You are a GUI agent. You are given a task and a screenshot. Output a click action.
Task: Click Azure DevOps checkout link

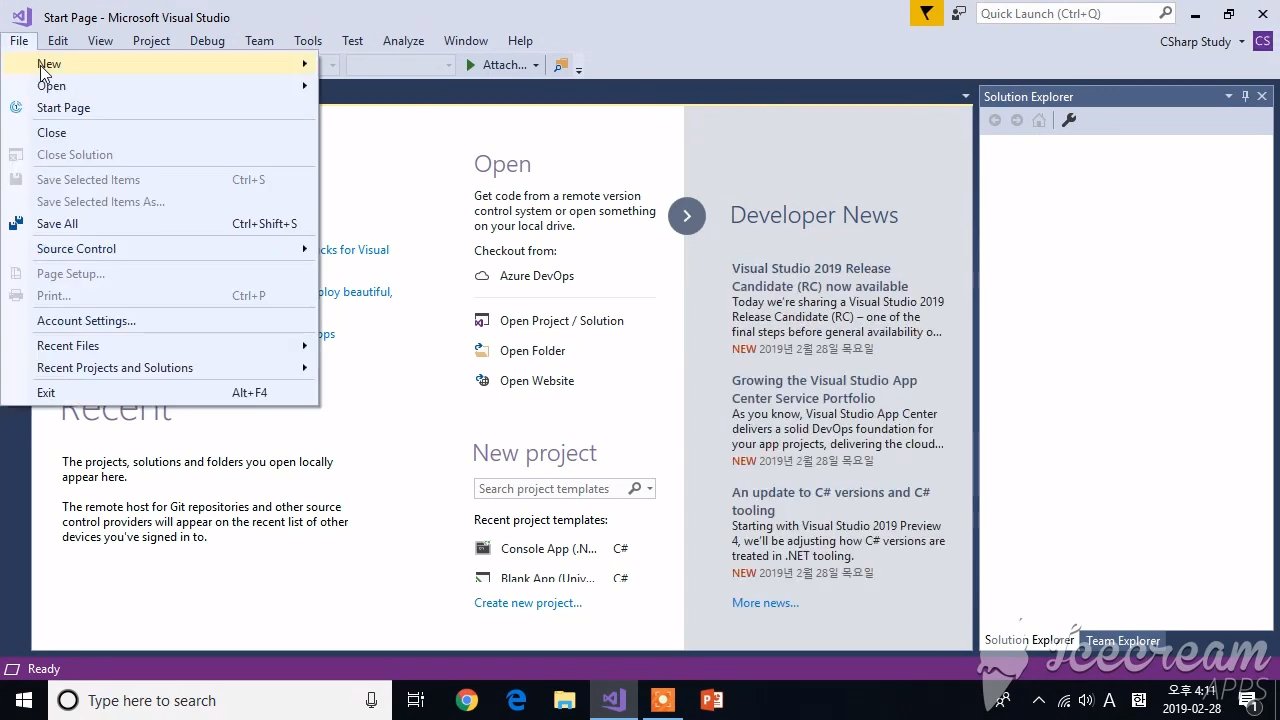tap(537, 276)
